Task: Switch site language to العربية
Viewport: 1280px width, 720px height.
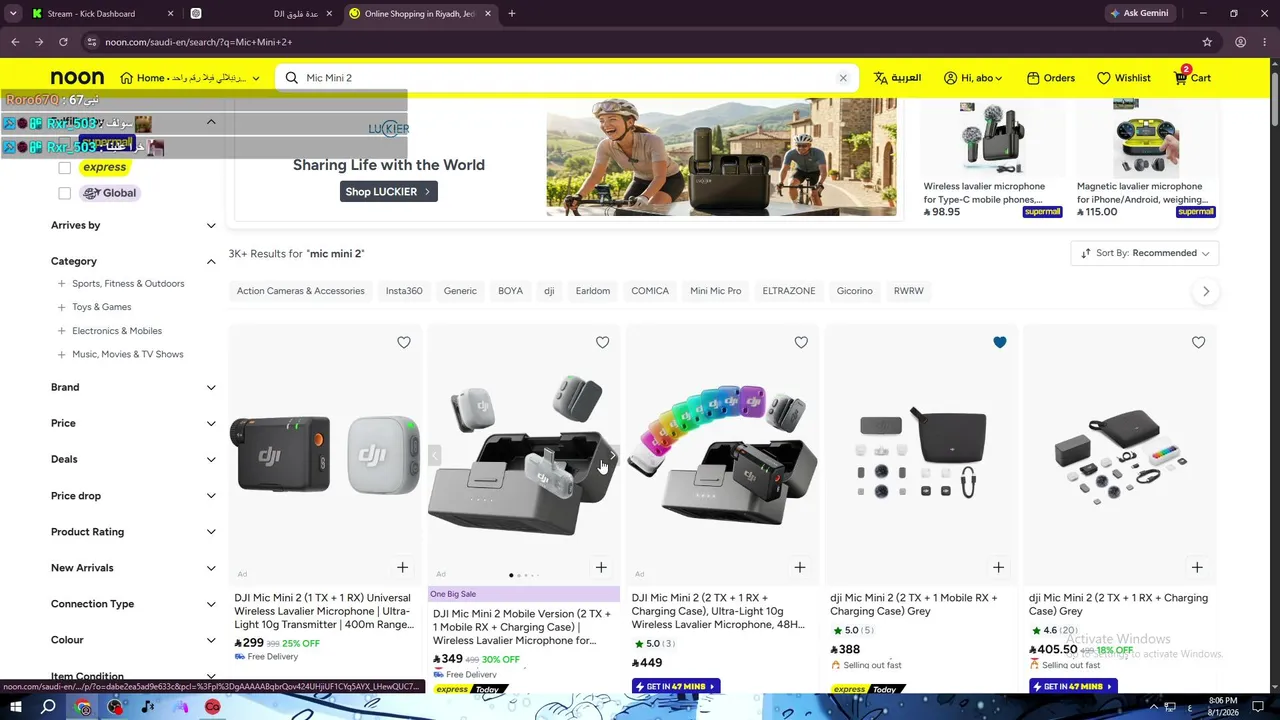Action: tap(897, 78)
